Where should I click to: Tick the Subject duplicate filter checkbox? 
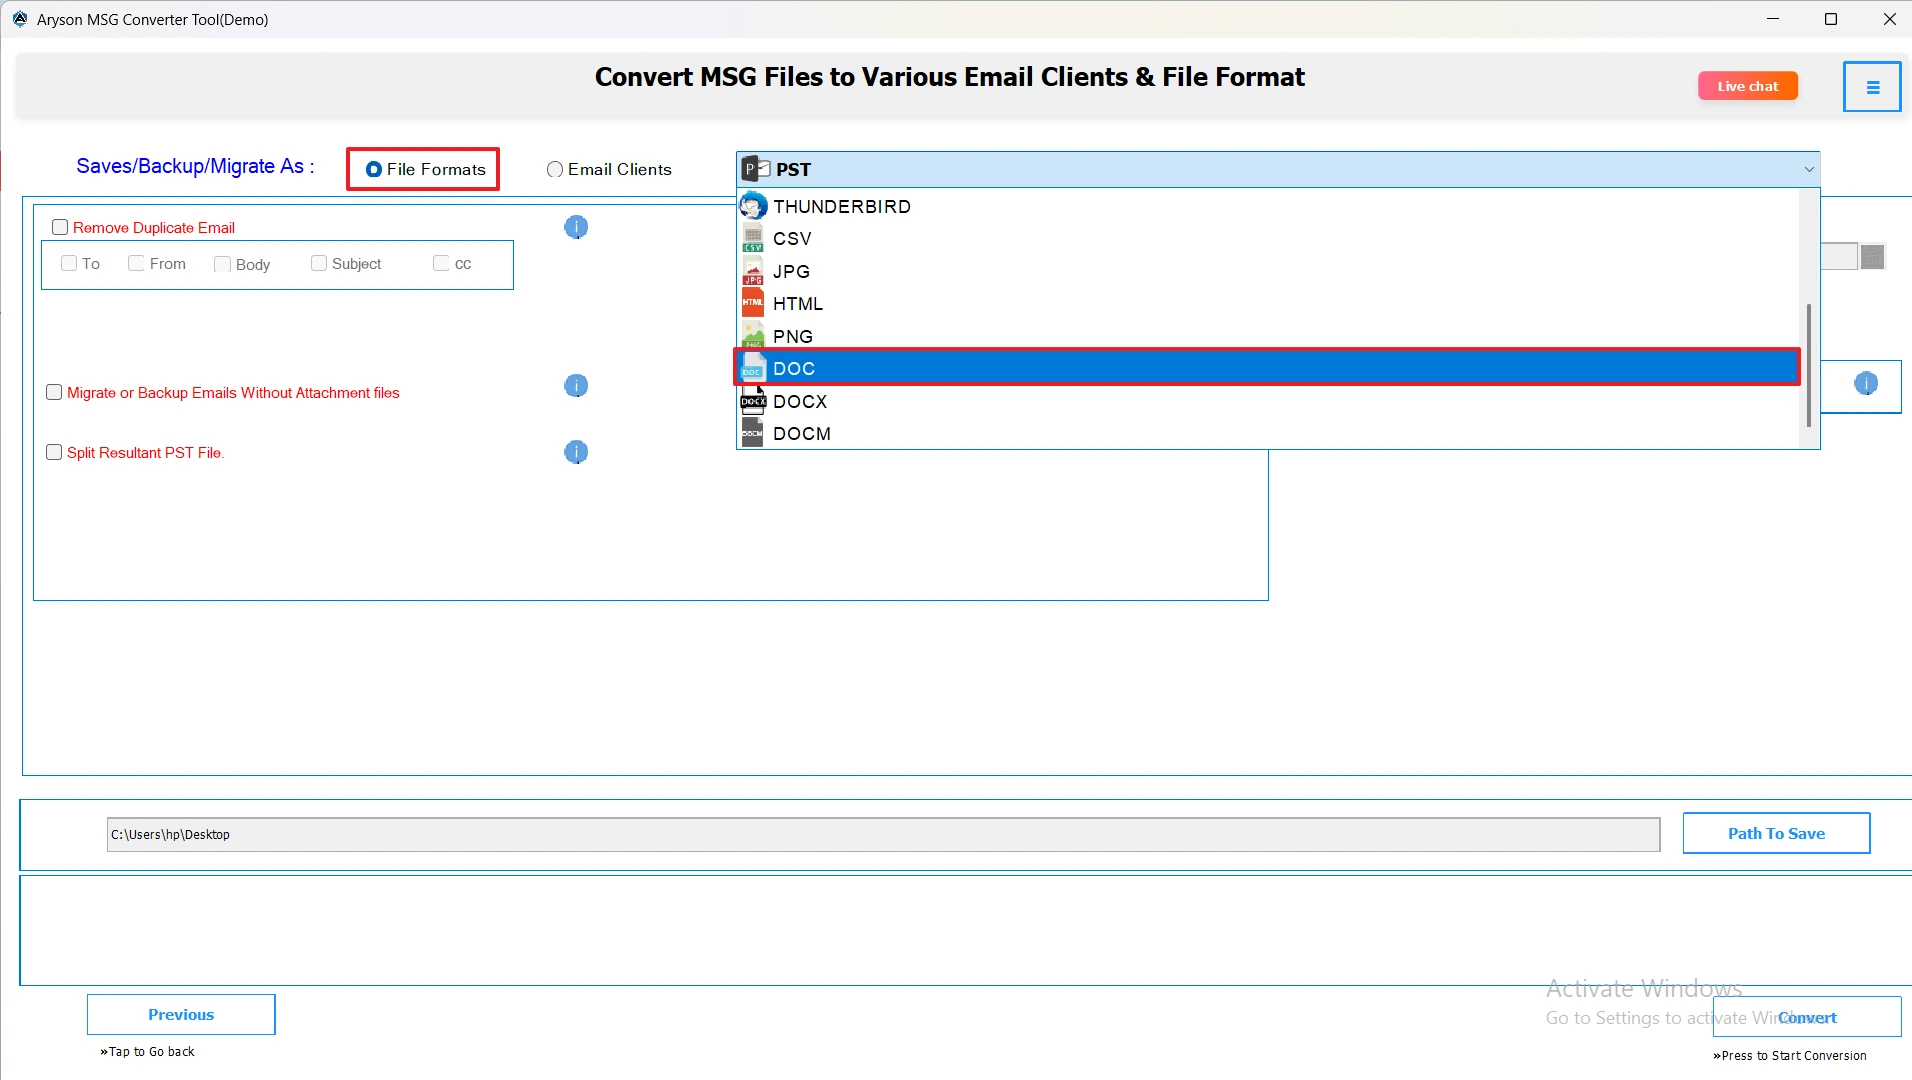click(319, 263)
